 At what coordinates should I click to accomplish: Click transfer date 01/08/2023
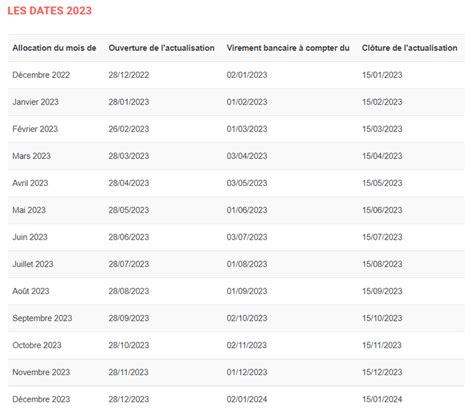click(247, 264)
